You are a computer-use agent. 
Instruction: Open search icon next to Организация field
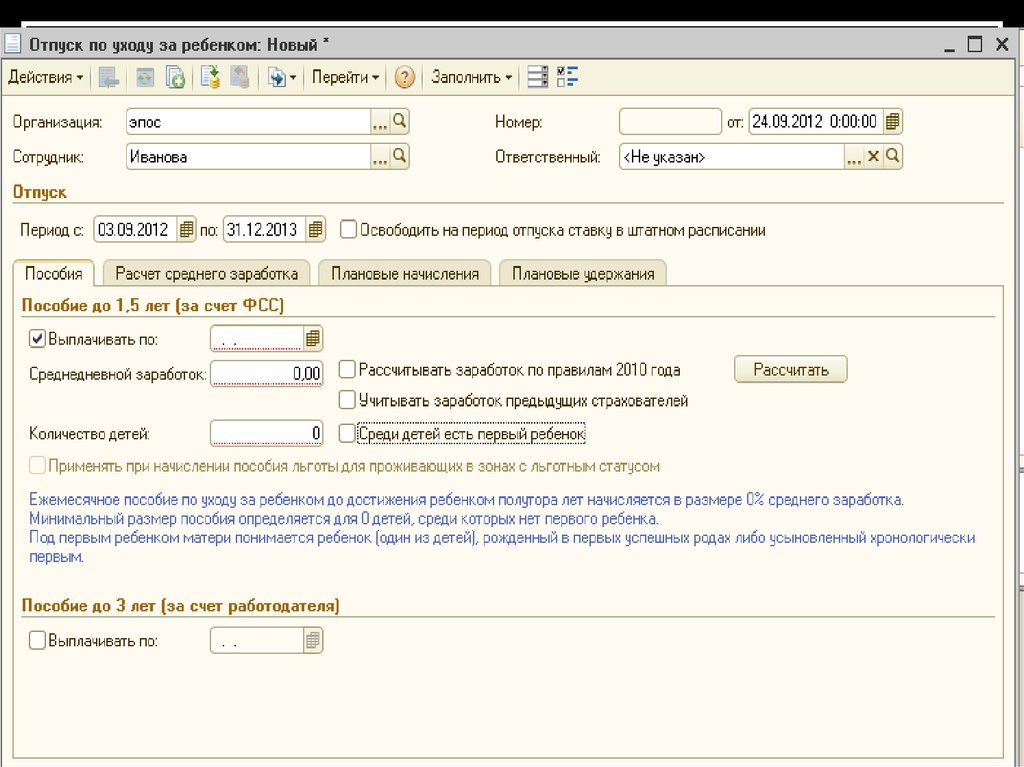pos(399,122)
